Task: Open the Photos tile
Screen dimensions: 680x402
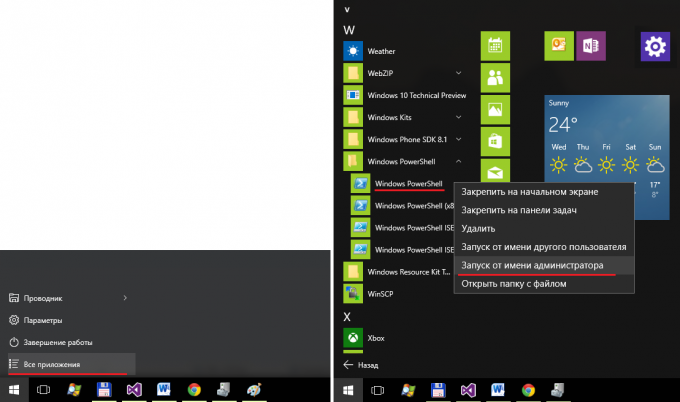Action: tap(495, 110)
